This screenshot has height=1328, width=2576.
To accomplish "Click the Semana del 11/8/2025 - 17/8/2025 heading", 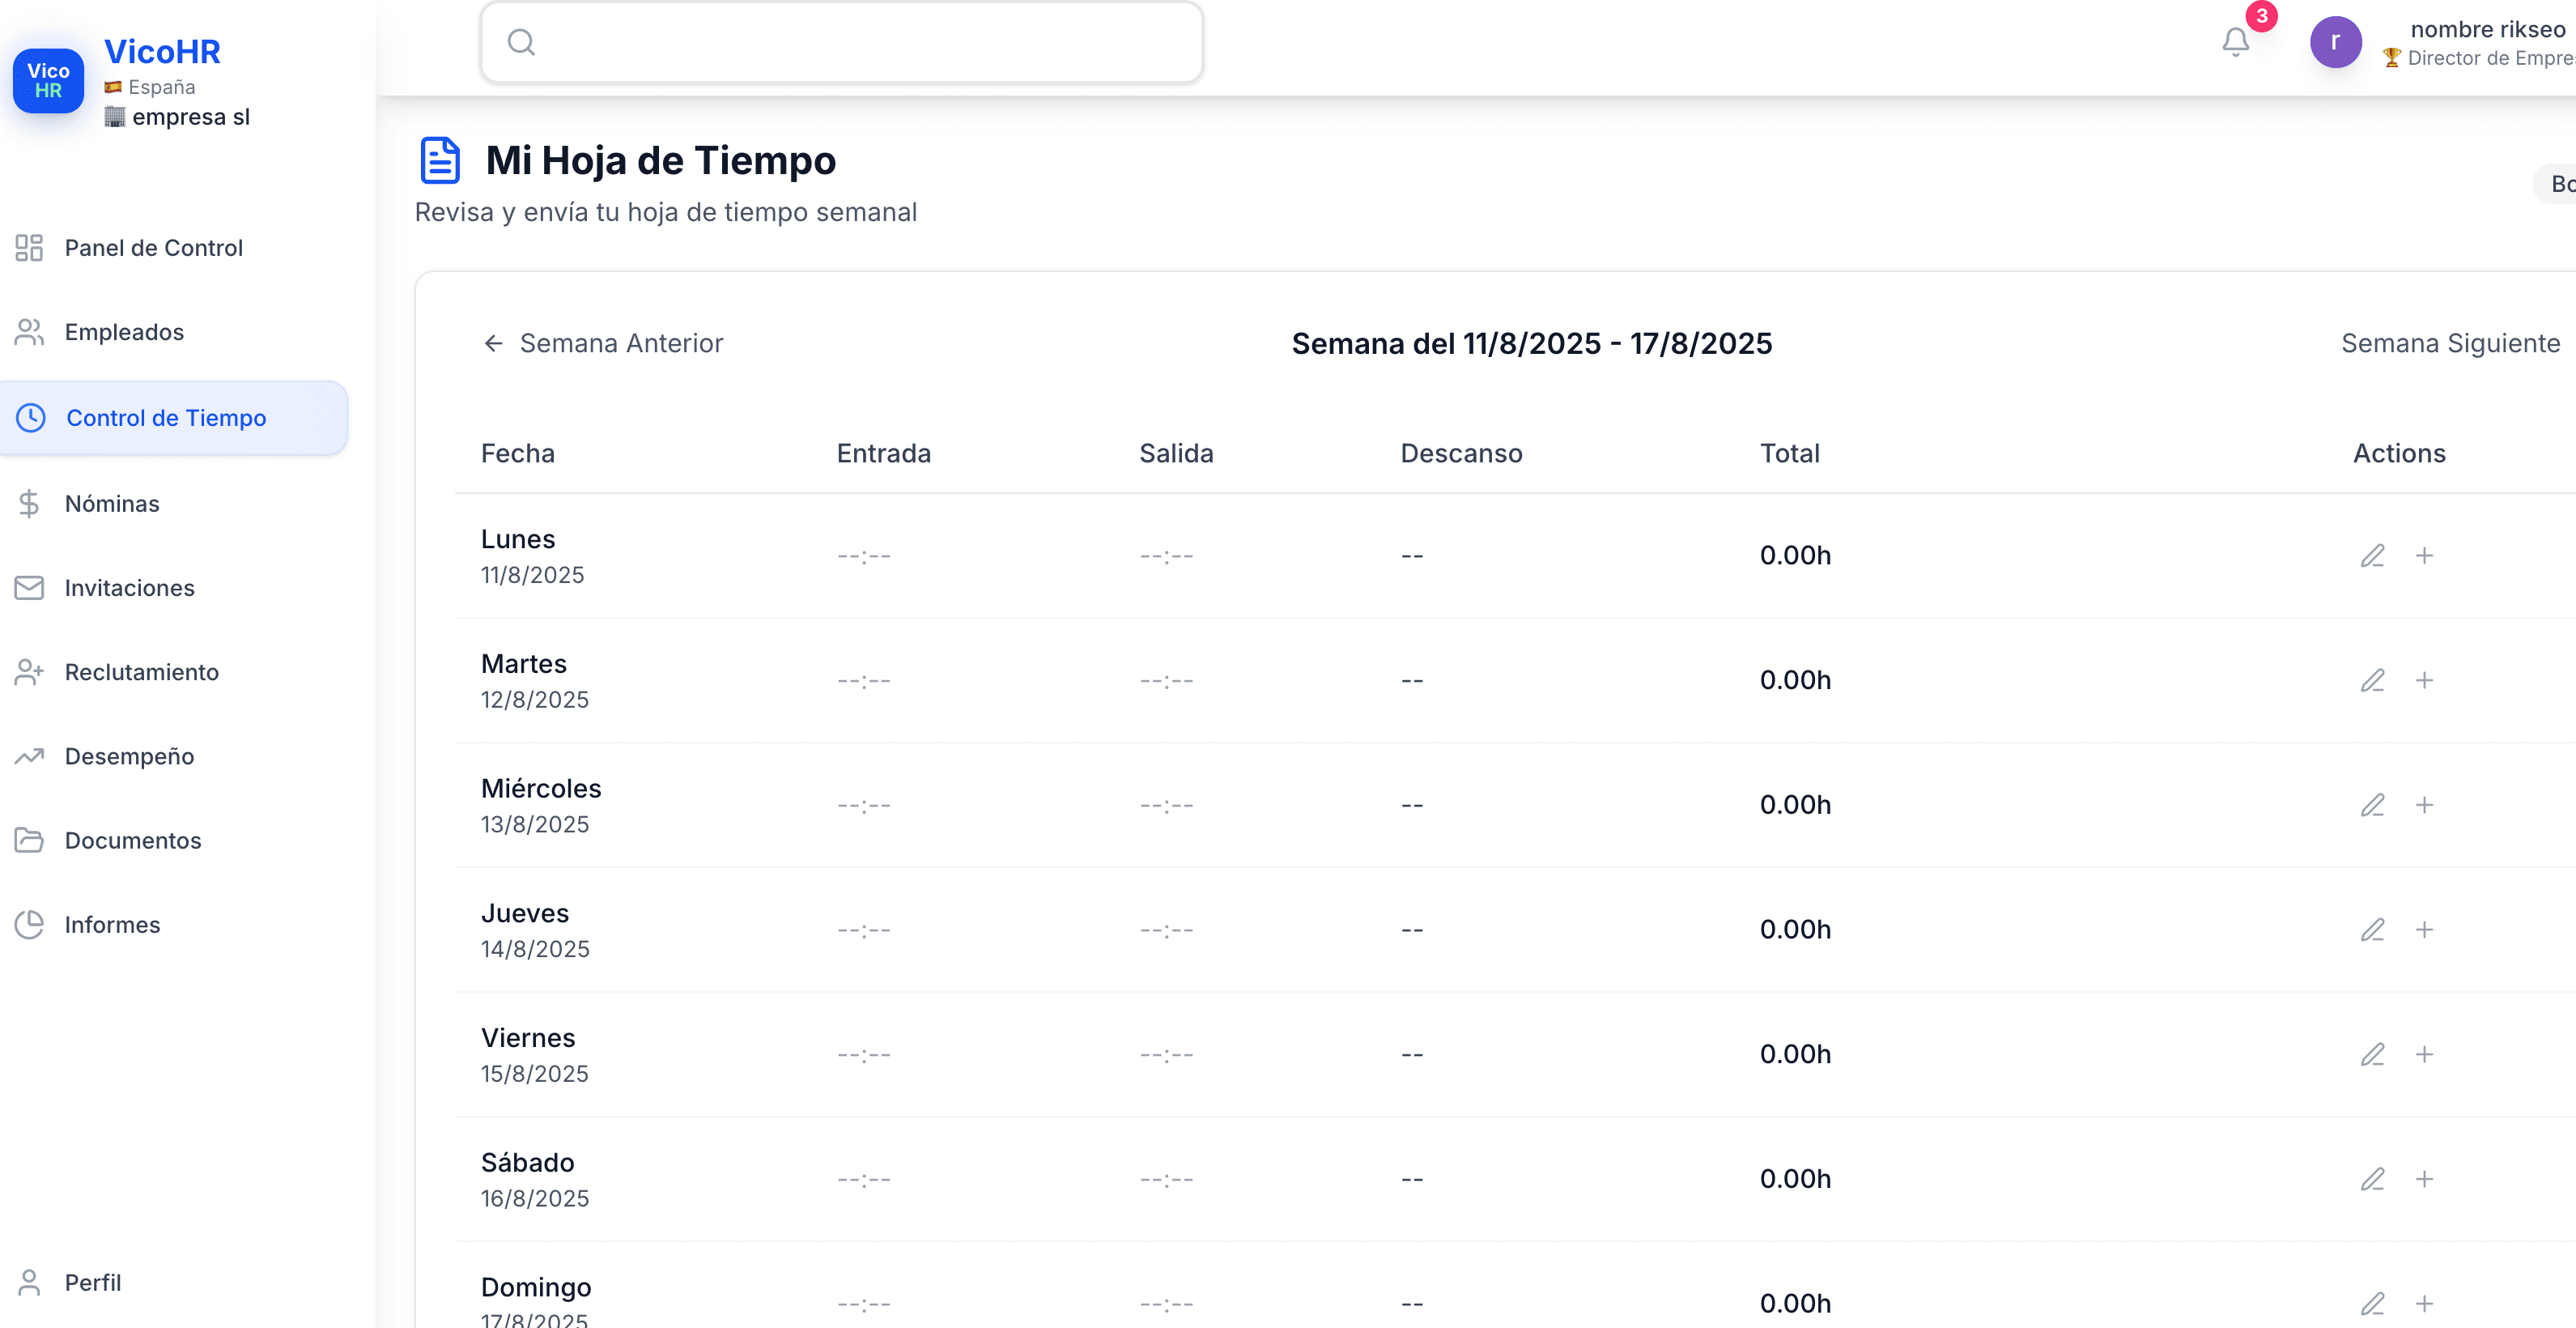I will point(1531,343).
